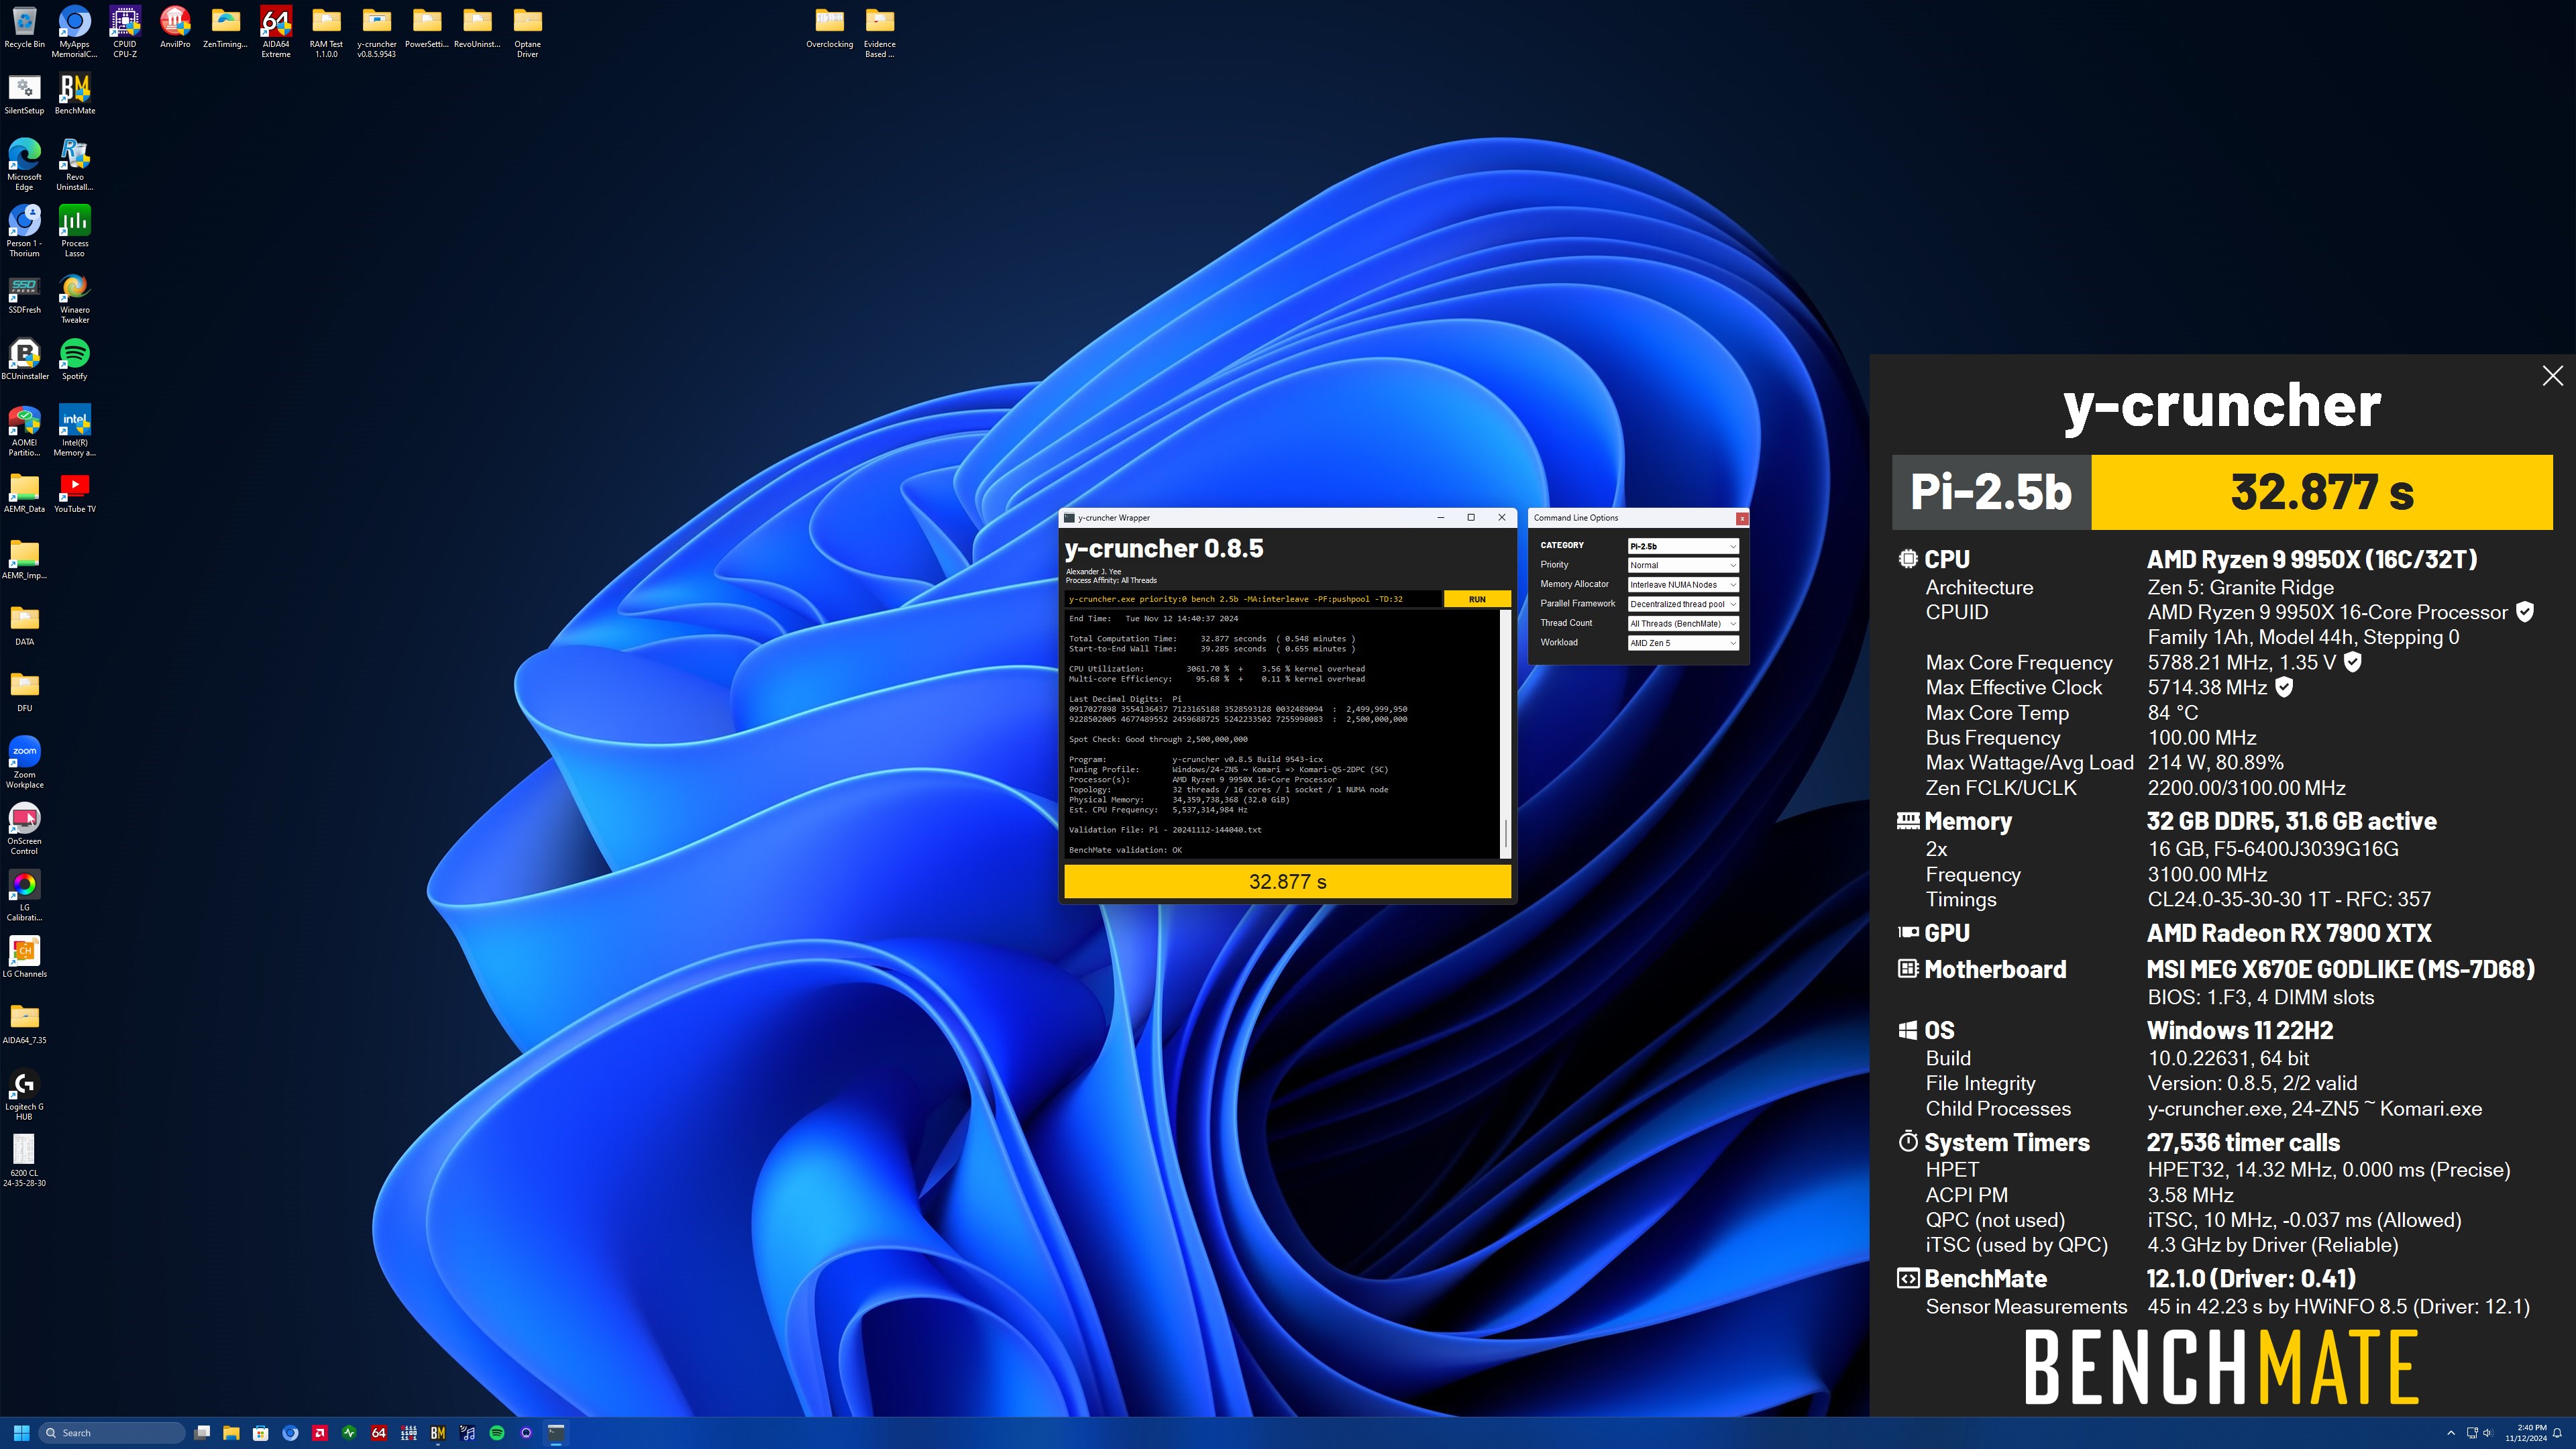Open the LG Calibration shortcut
2576x1449 pixels.
[24, 896]
